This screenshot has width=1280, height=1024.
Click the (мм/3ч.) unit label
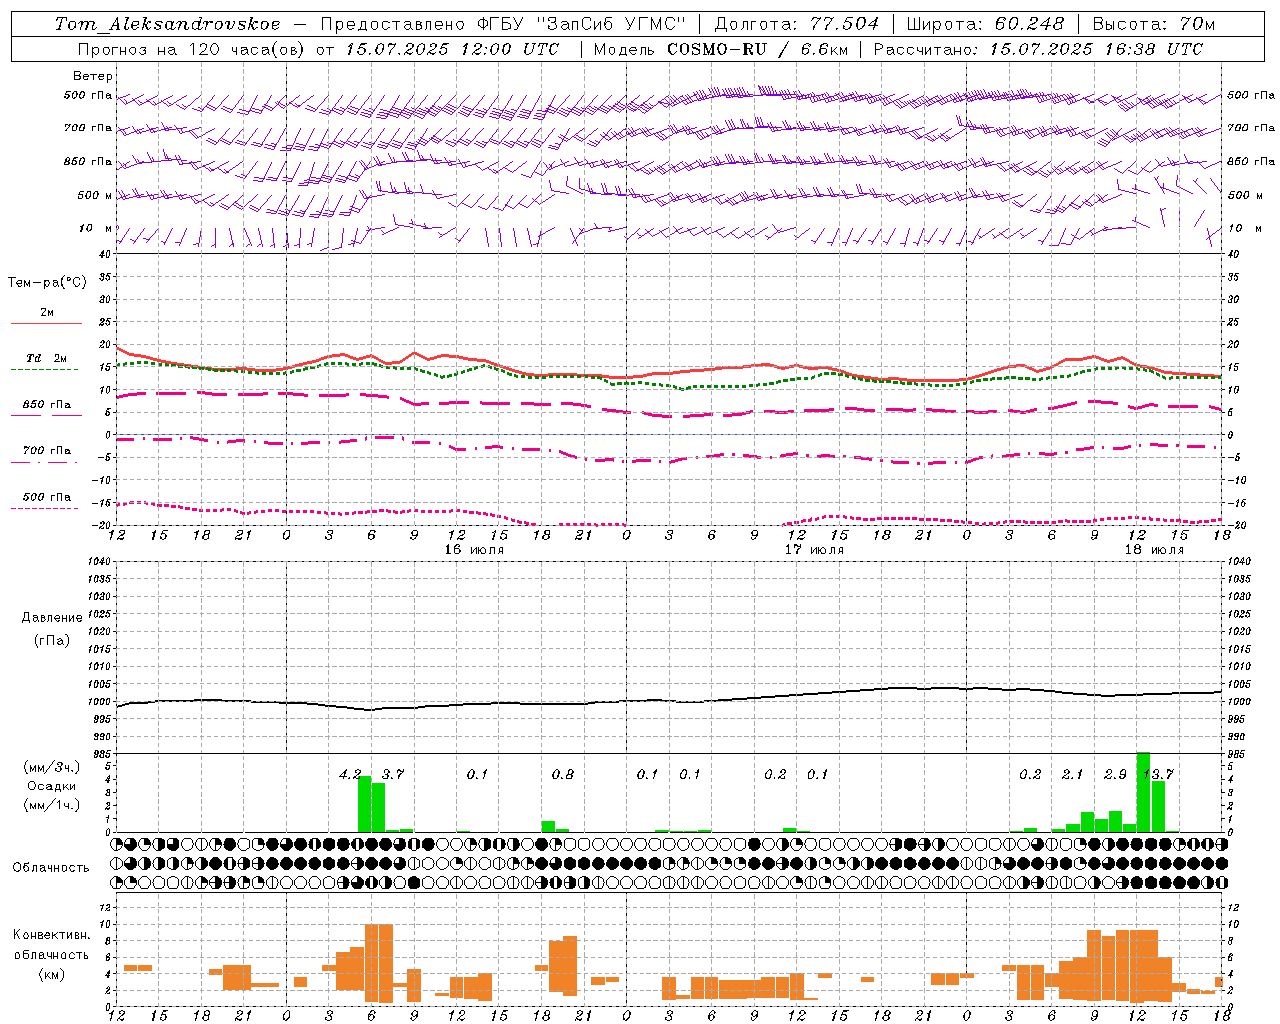51,767
